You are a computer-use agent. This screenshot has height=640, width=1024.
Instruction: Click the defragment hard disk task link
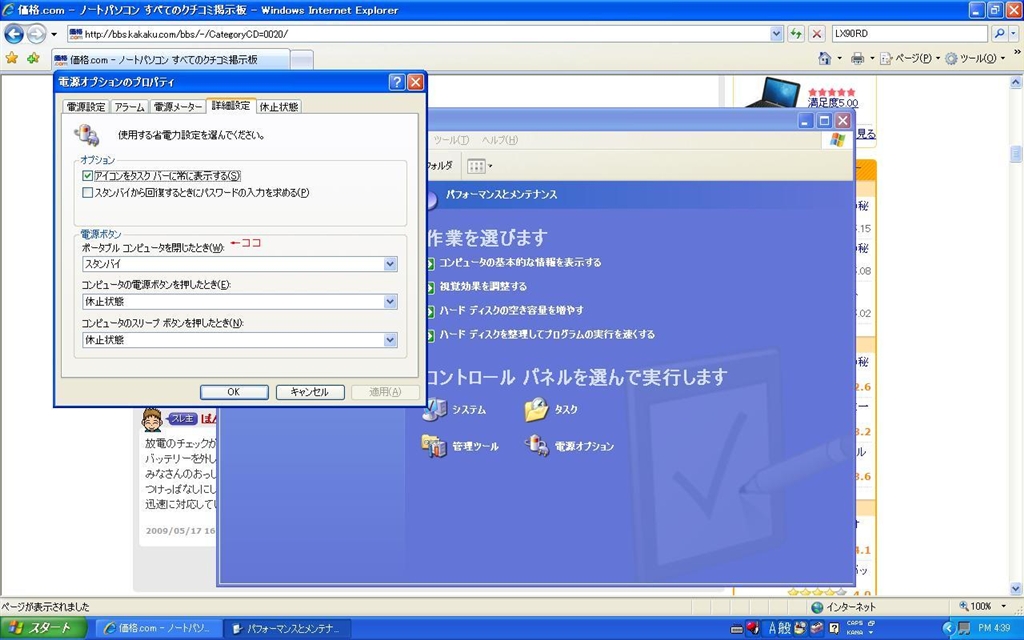coord(547,334)
